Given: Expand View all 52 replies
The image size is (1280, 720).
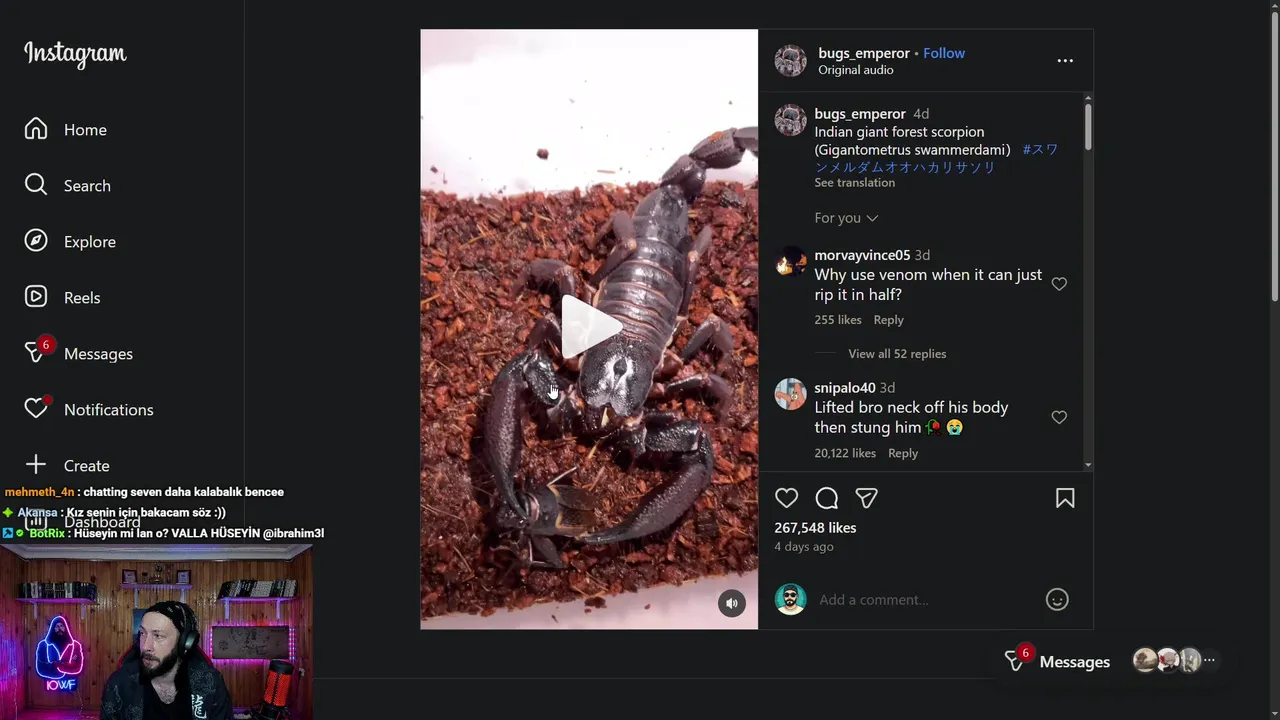Looking at the screenshot, I should coord(897,354).
